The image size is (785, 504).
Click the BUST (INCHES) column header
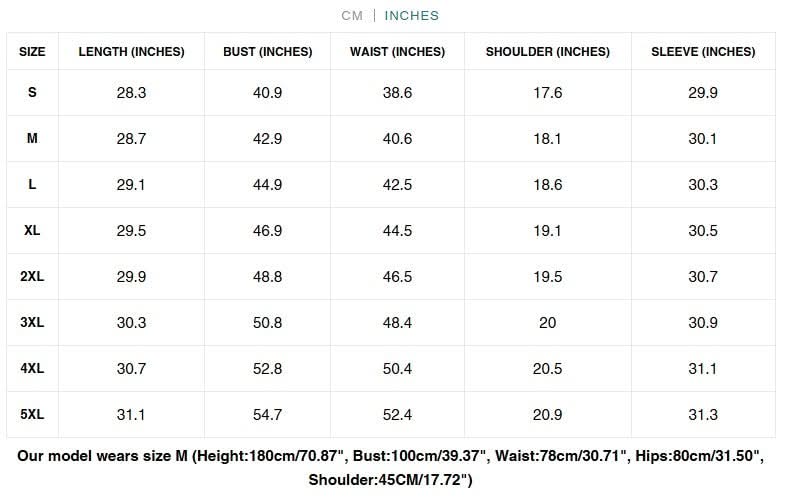267,52
